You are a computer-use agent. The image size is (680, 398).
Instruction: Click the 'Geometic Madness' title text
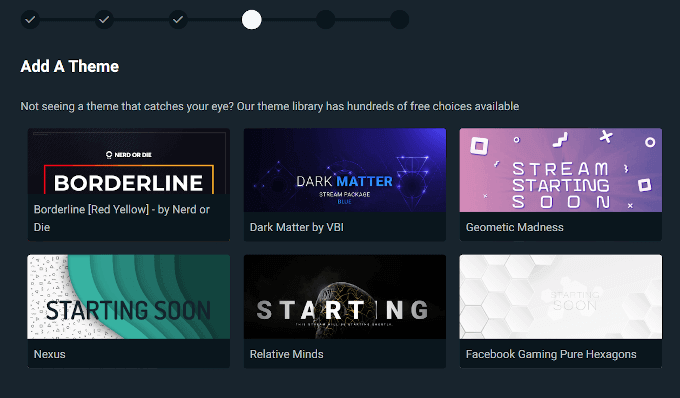tap(514, 227)
